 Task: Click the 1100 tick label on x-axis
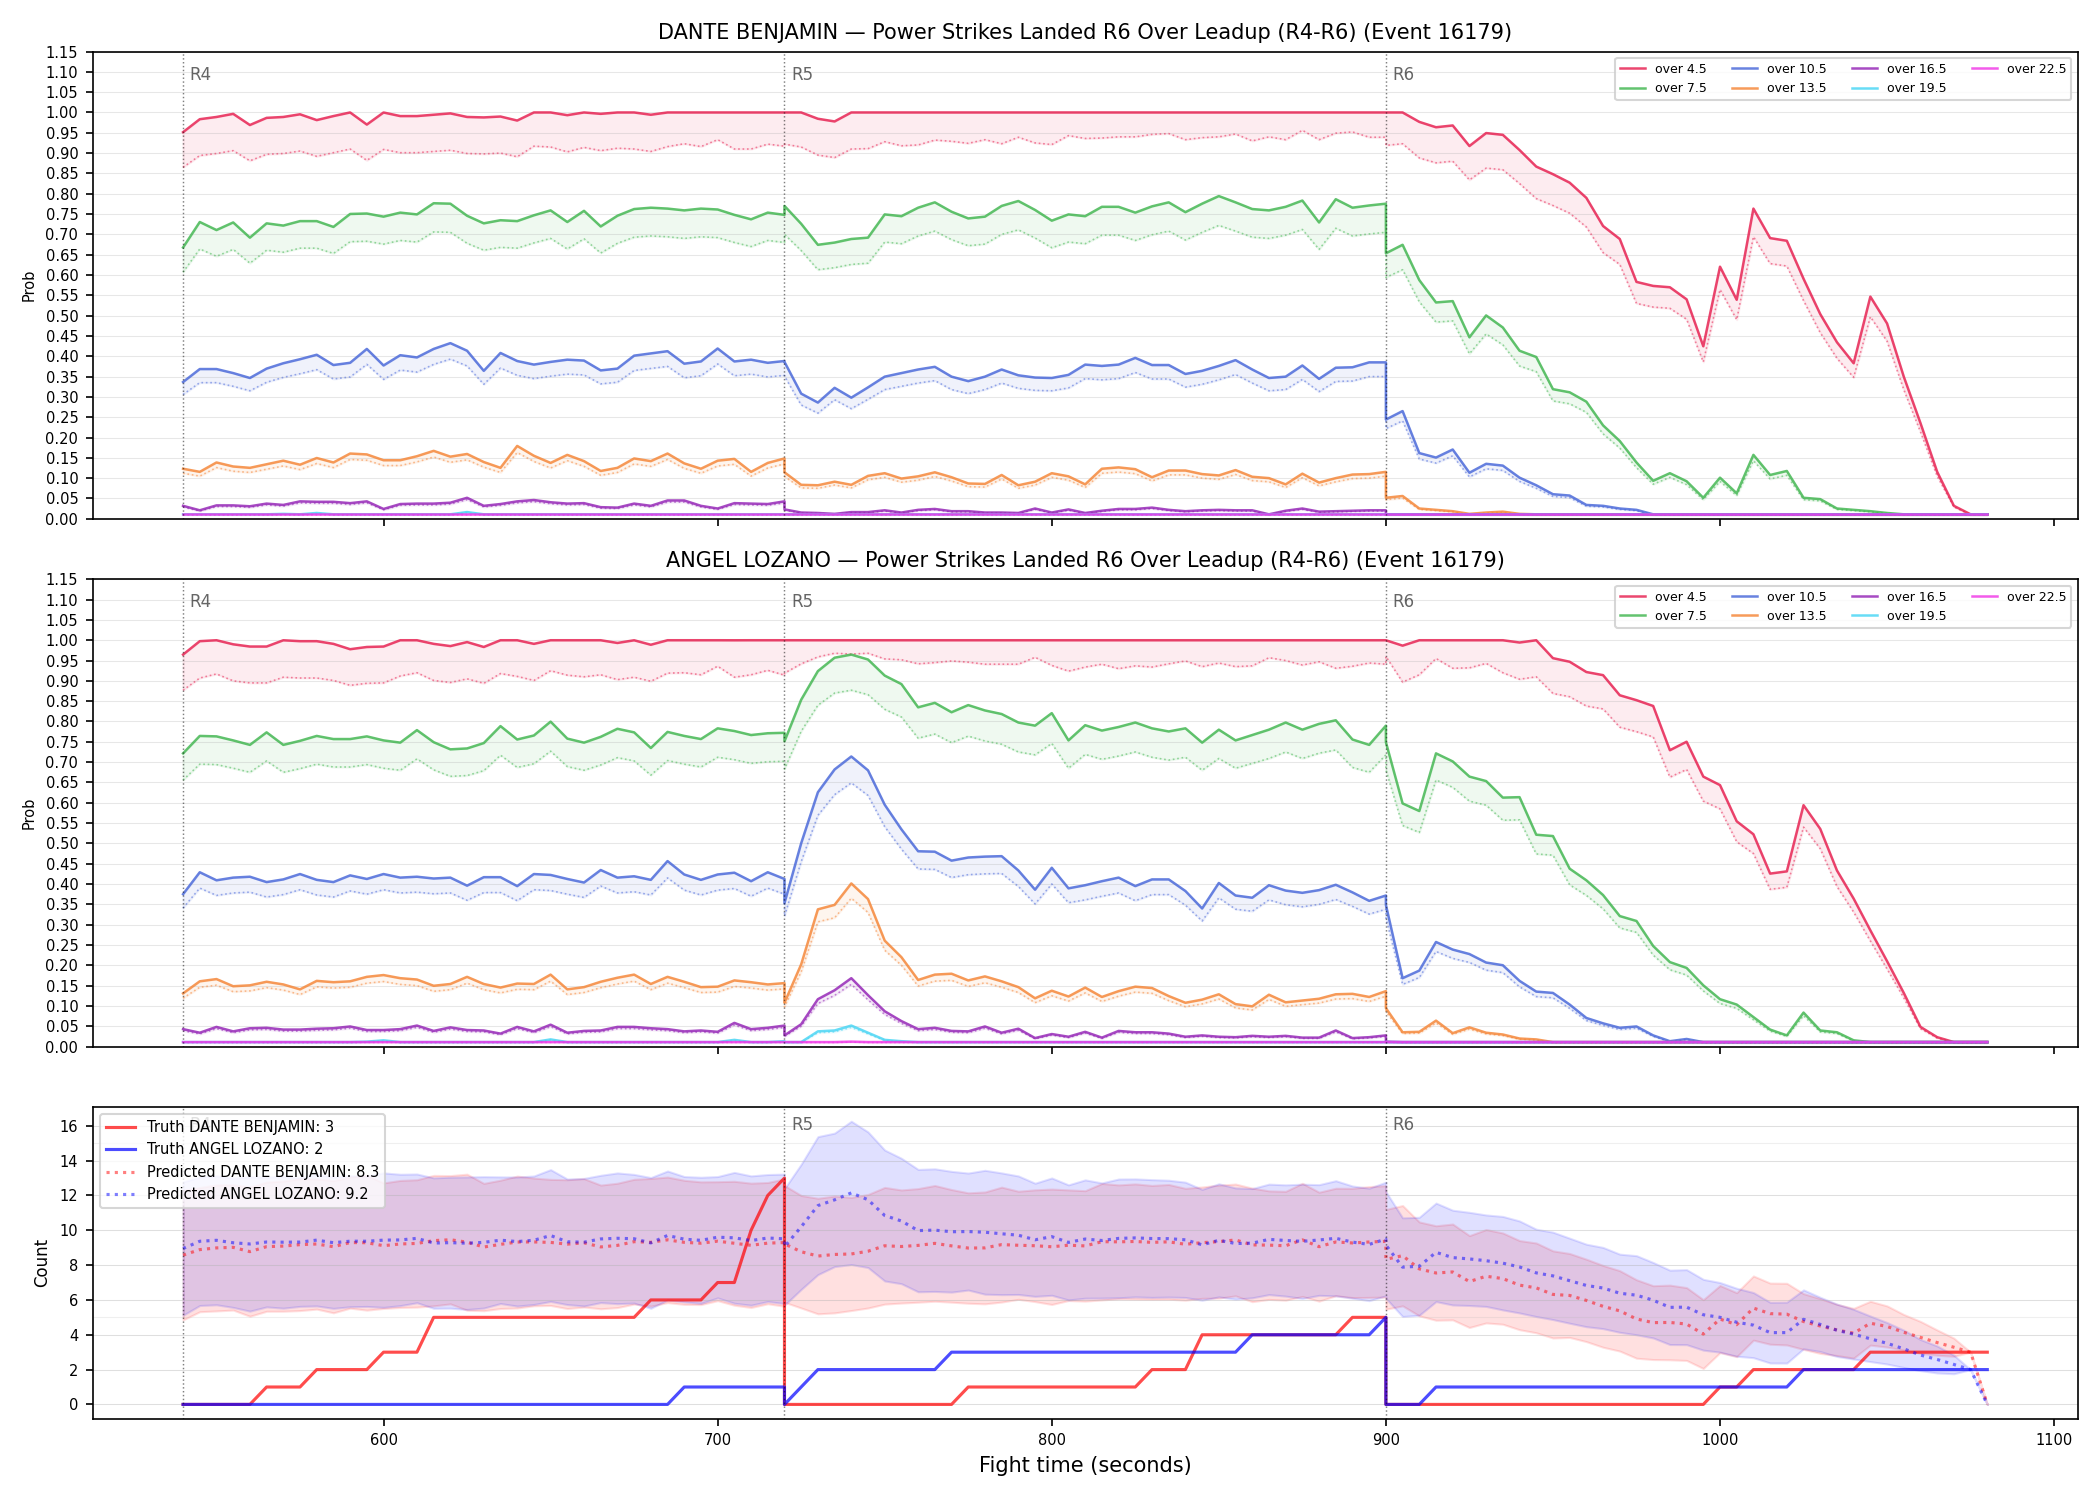2054,1440
